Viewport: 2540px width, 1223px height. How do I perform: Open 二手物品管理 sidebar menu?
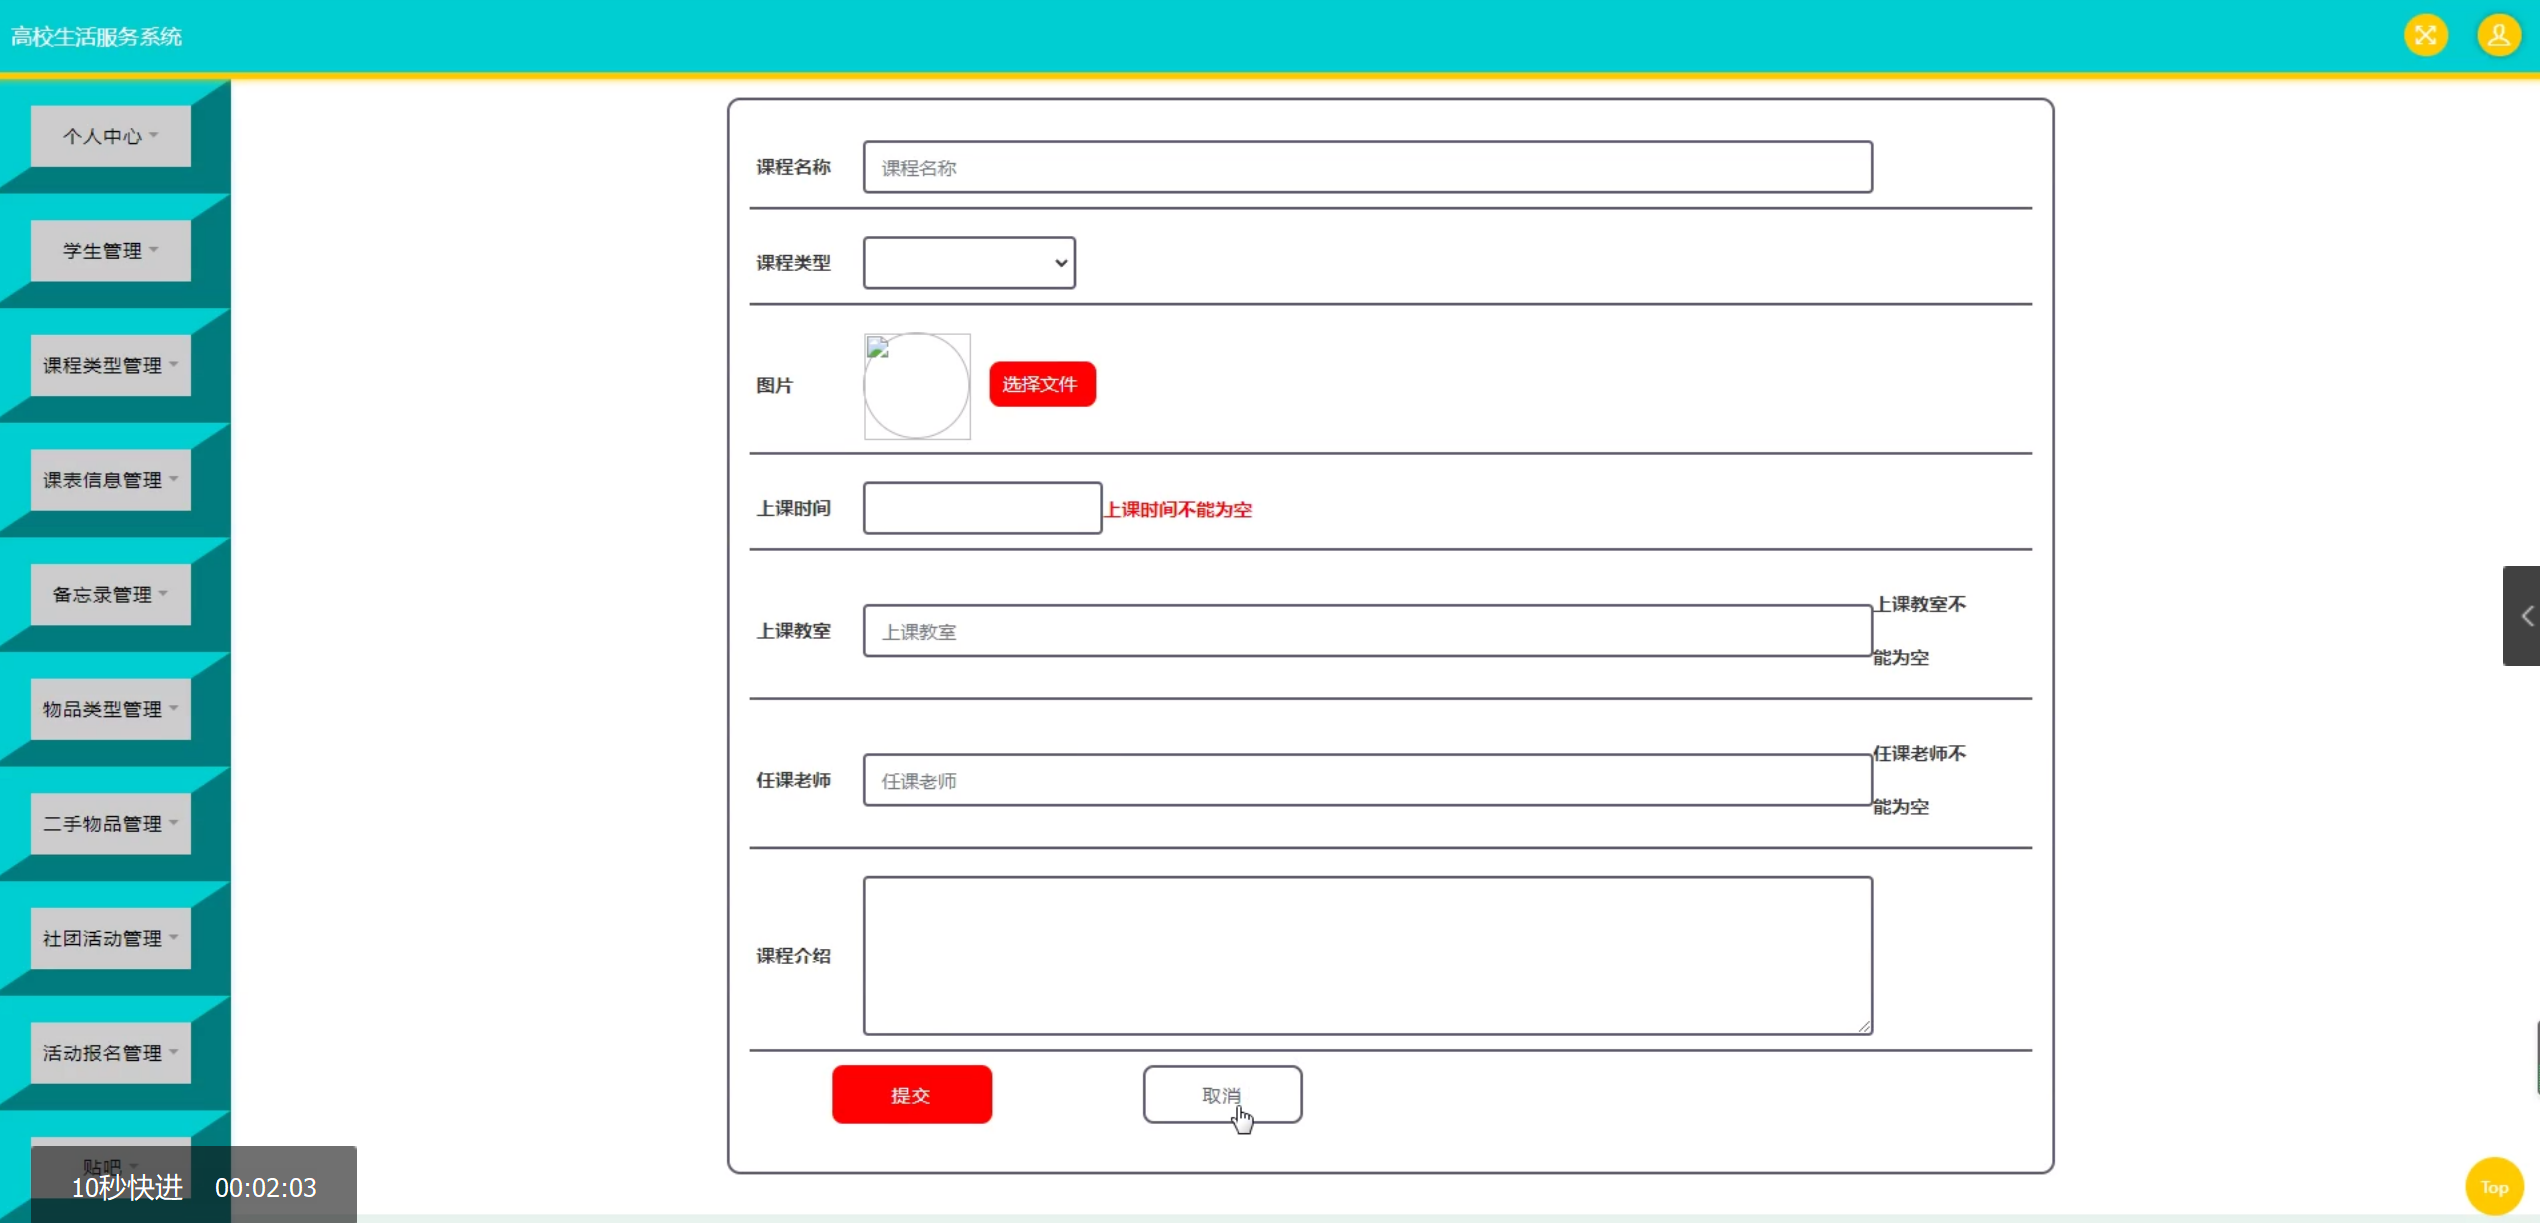110,824
